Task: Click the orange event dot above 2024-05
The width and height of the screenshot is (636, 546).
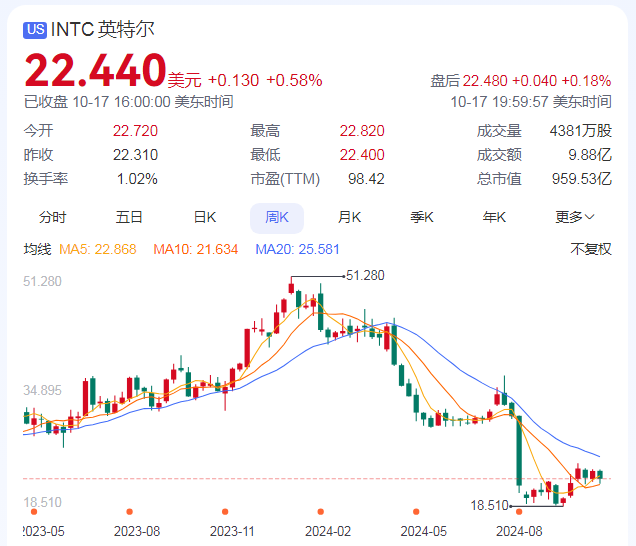Action: [416, 512]
